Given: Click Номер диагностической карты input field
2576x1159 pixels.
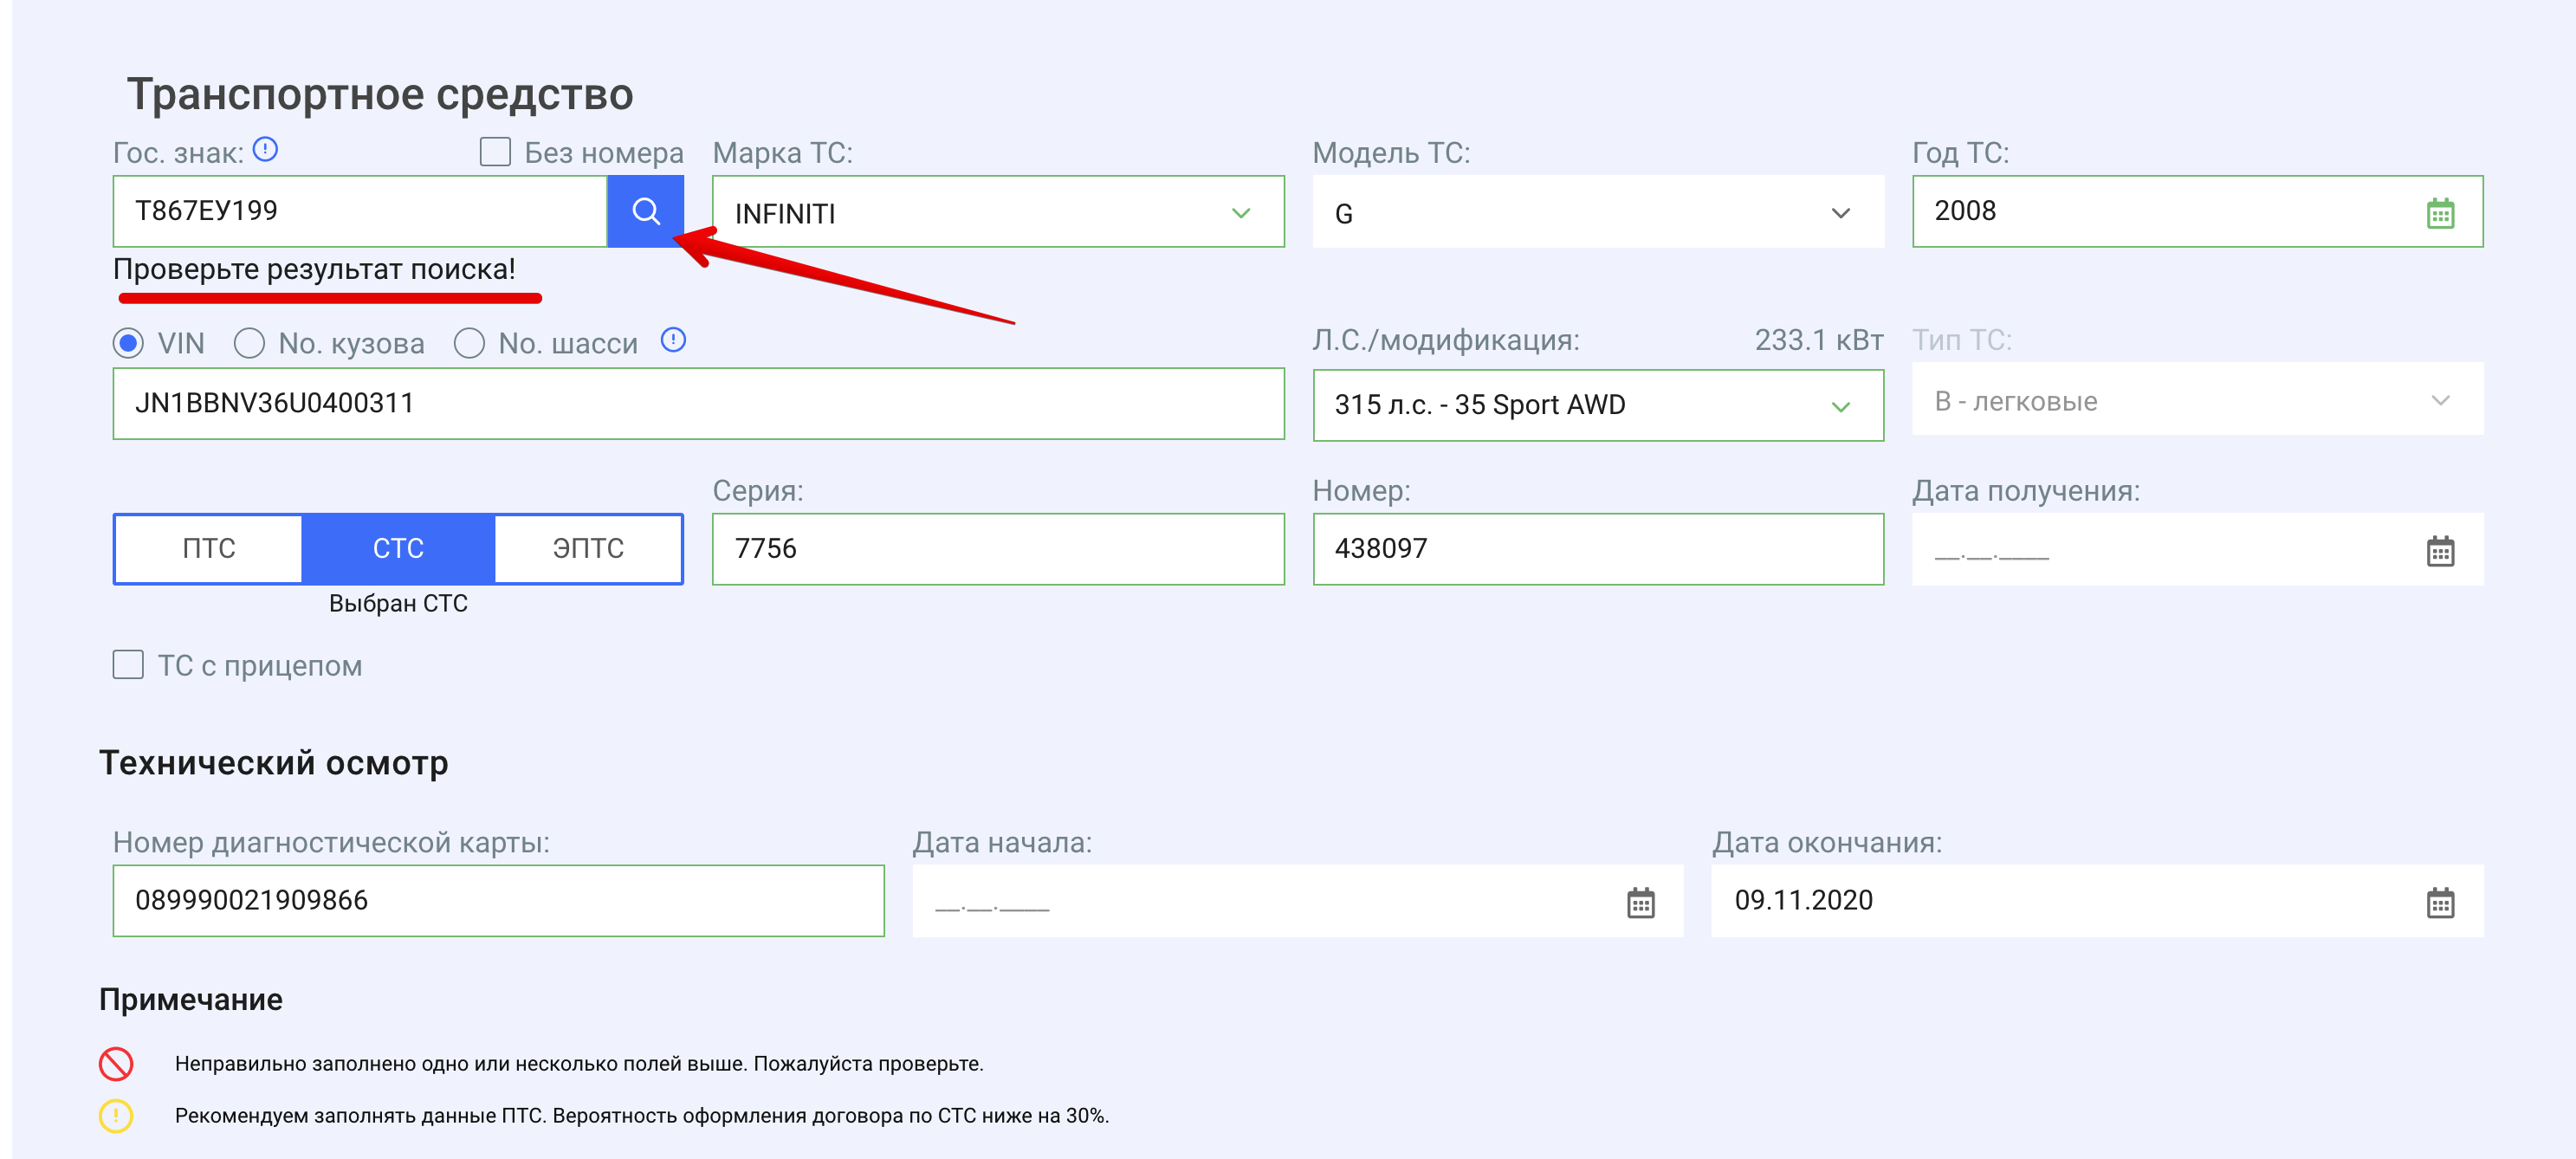Looking at the screenshot, I should pos(498,901).
